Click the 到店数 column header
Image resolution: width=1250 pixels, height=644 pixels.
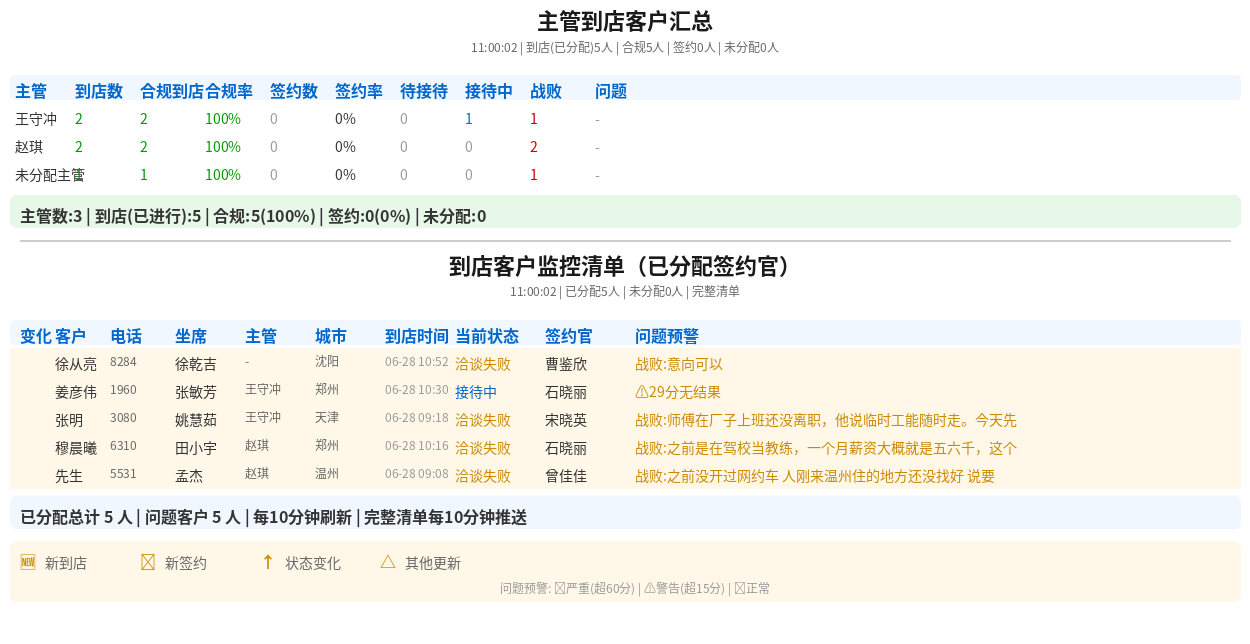click(x=99, y=91)
